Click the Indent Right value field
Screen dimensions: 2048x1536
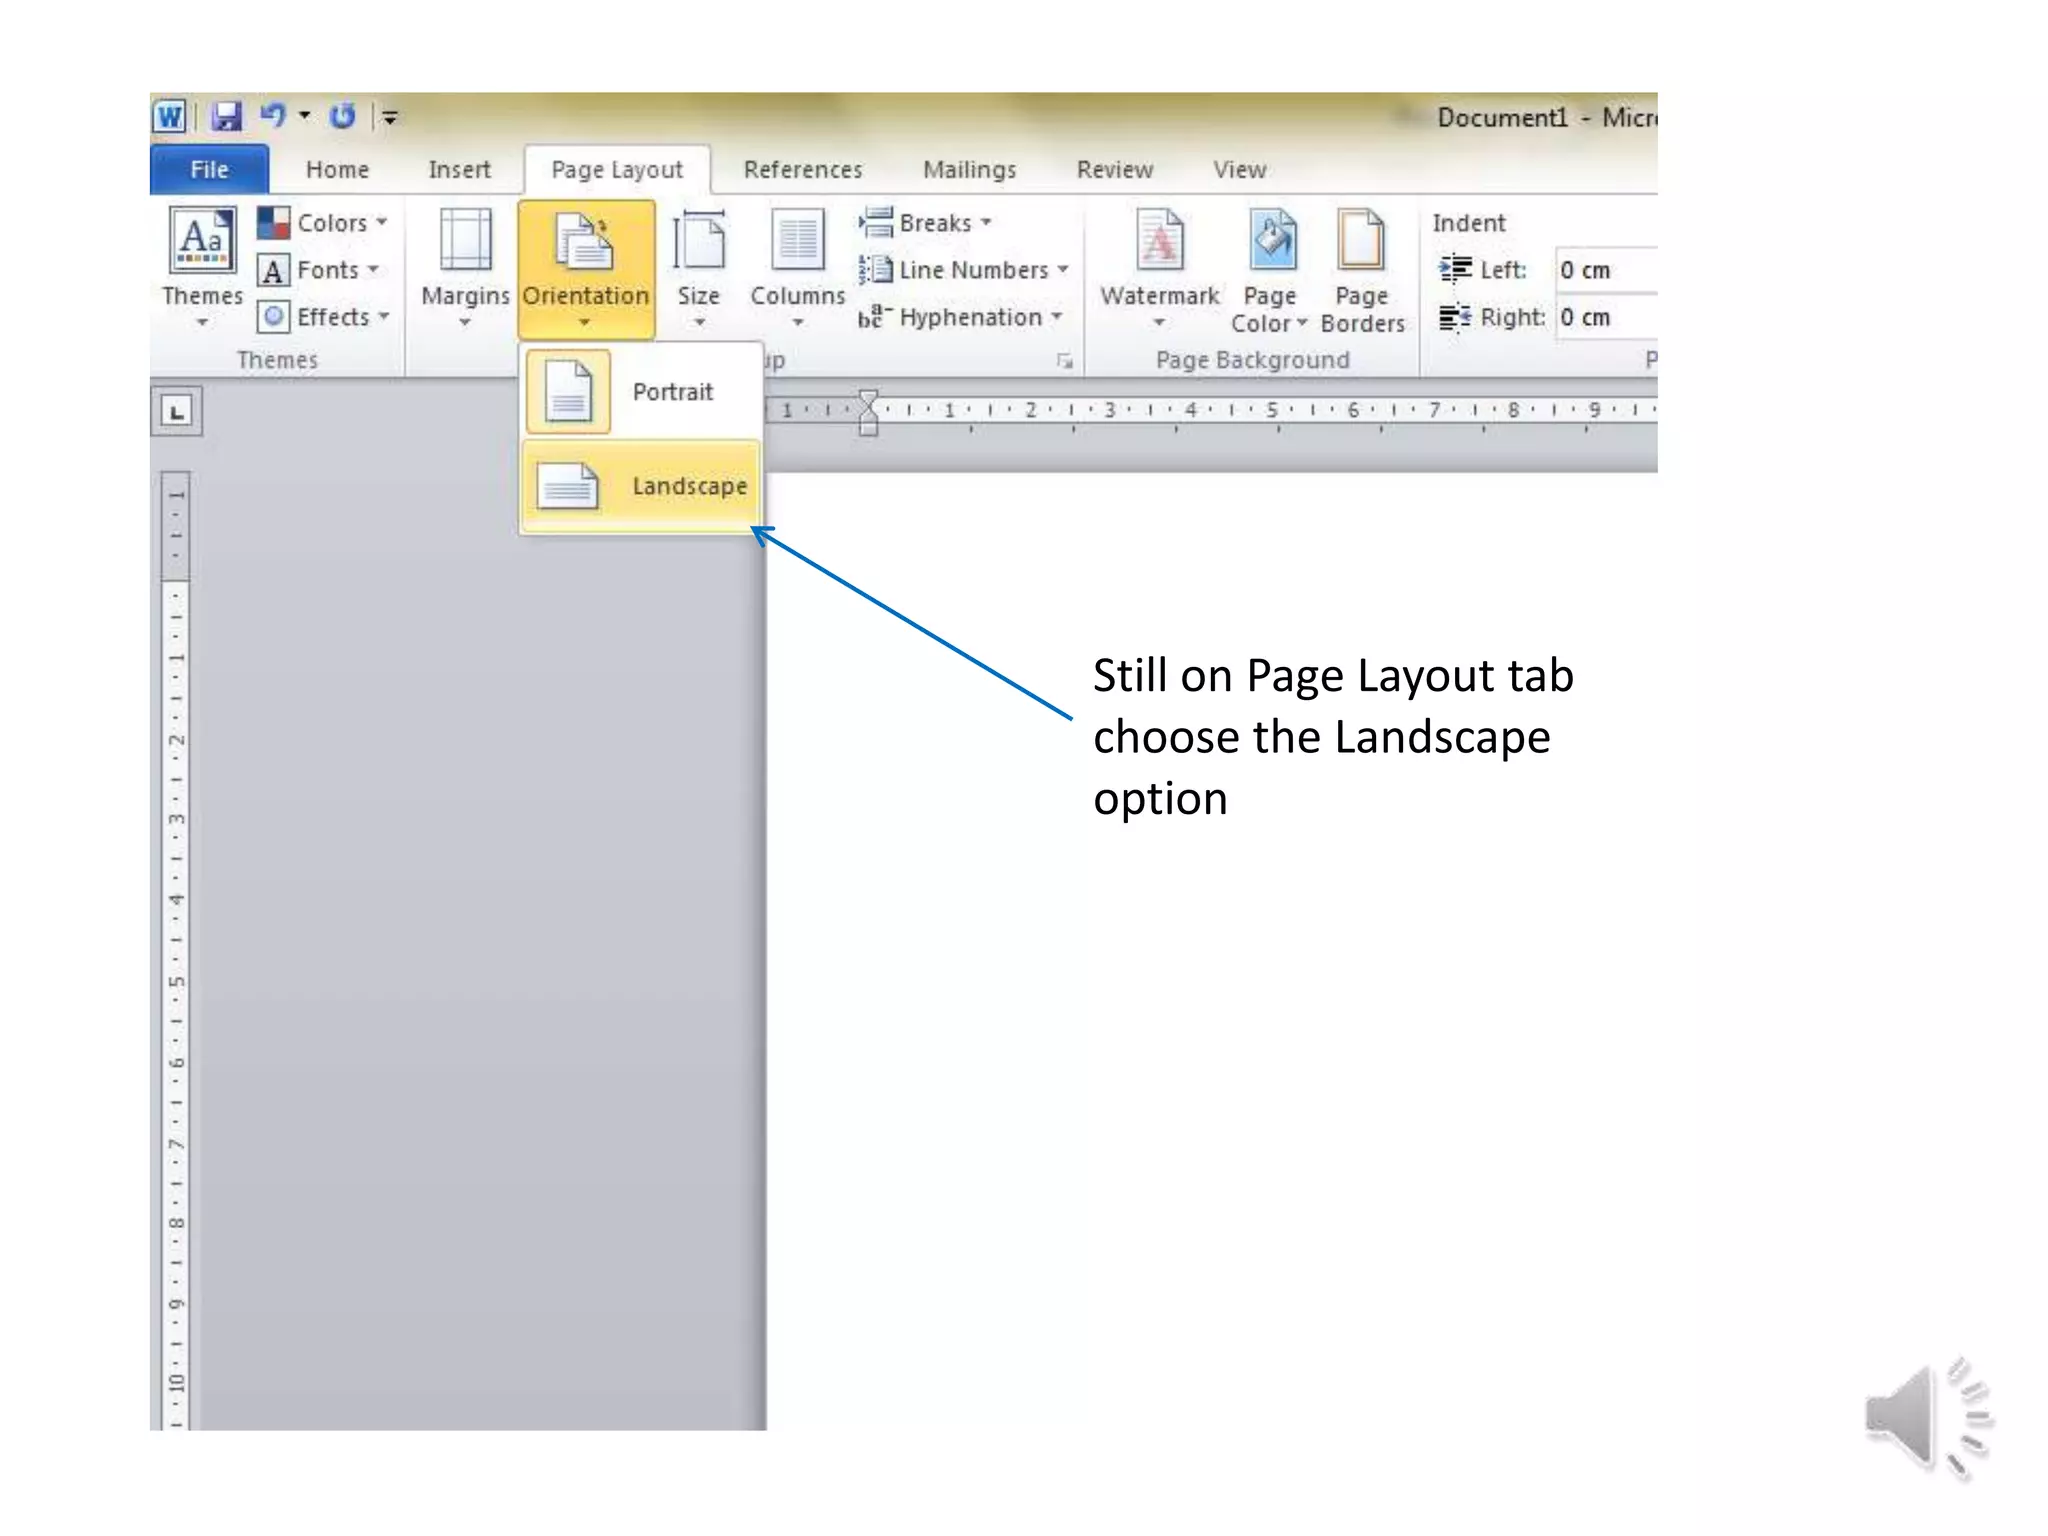tap(1606, 317)
